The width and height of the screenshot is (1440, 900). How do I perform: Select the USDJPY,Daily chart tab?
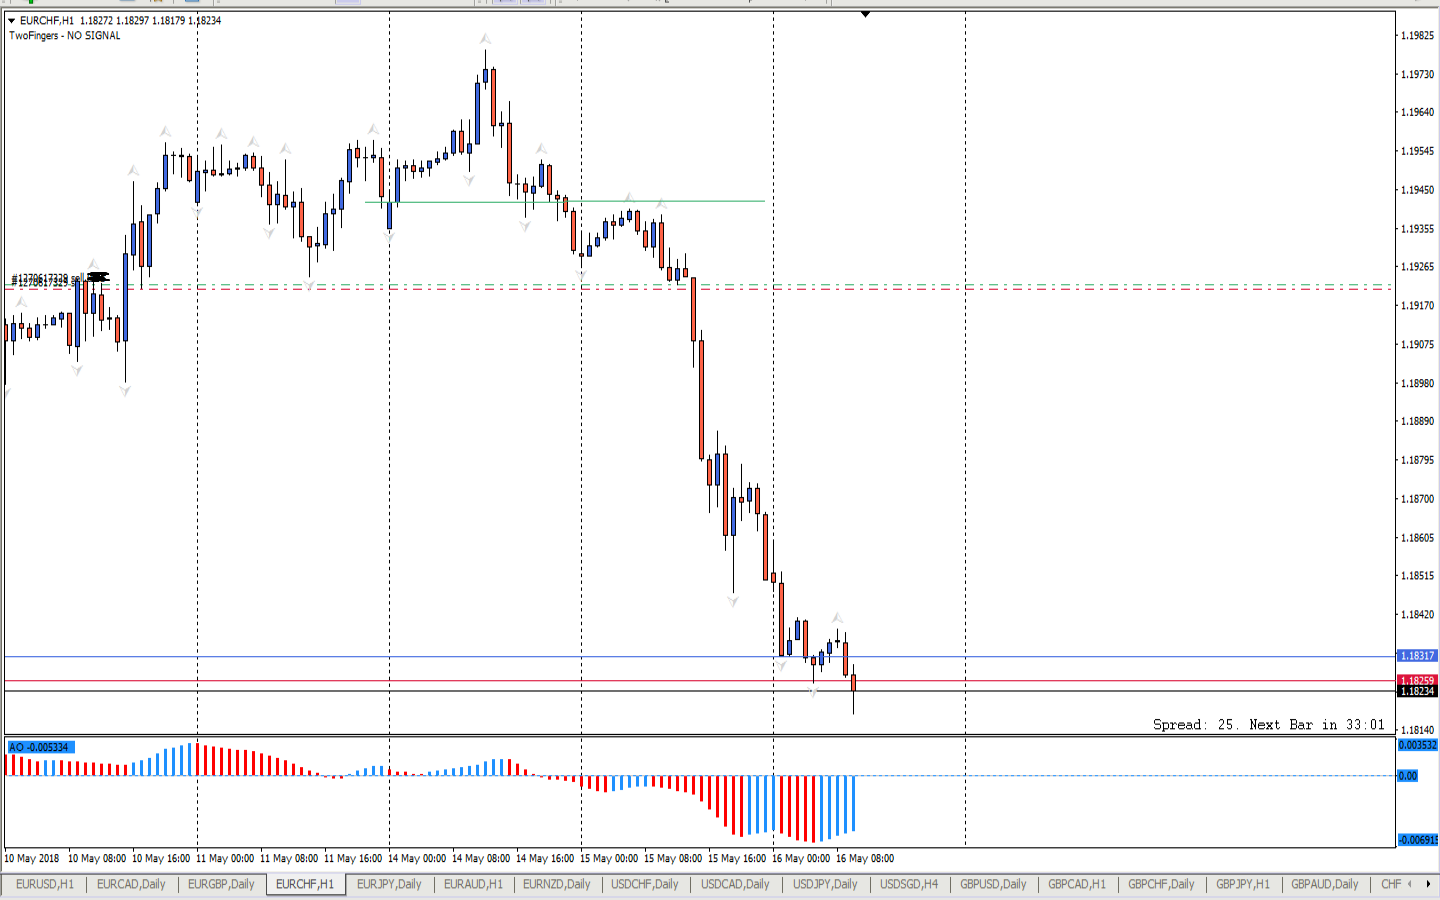point(825,884)
